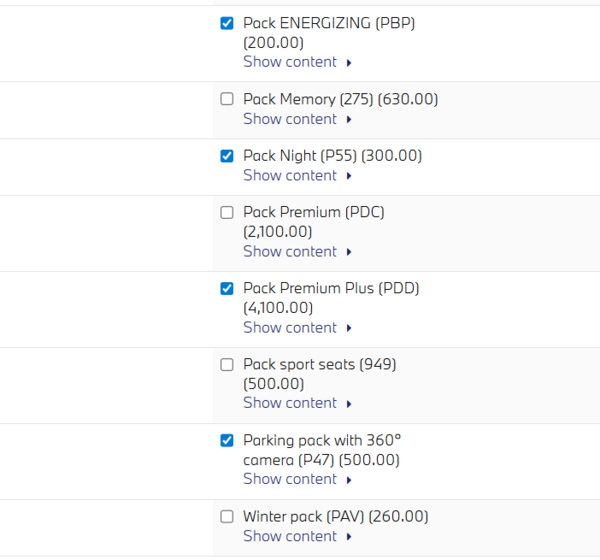Uncheck the Pack ENERGIZING (PBP) checkbox
Viewport: 600px width, 560px height.
[x=227, y=23]
